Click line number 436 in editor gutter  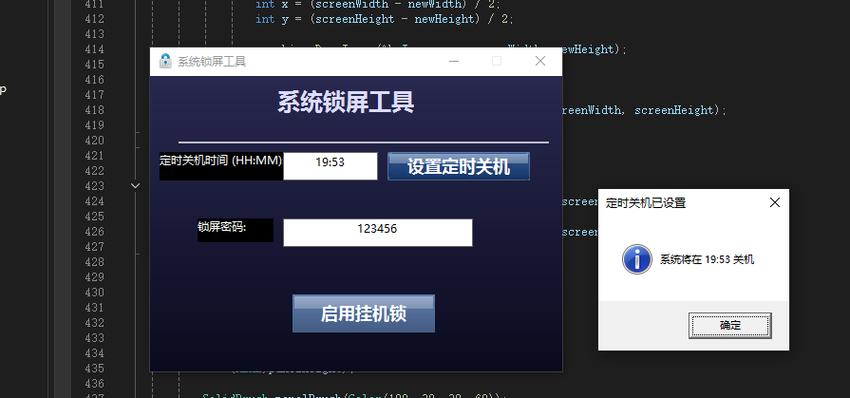click(x=94, y=383)
